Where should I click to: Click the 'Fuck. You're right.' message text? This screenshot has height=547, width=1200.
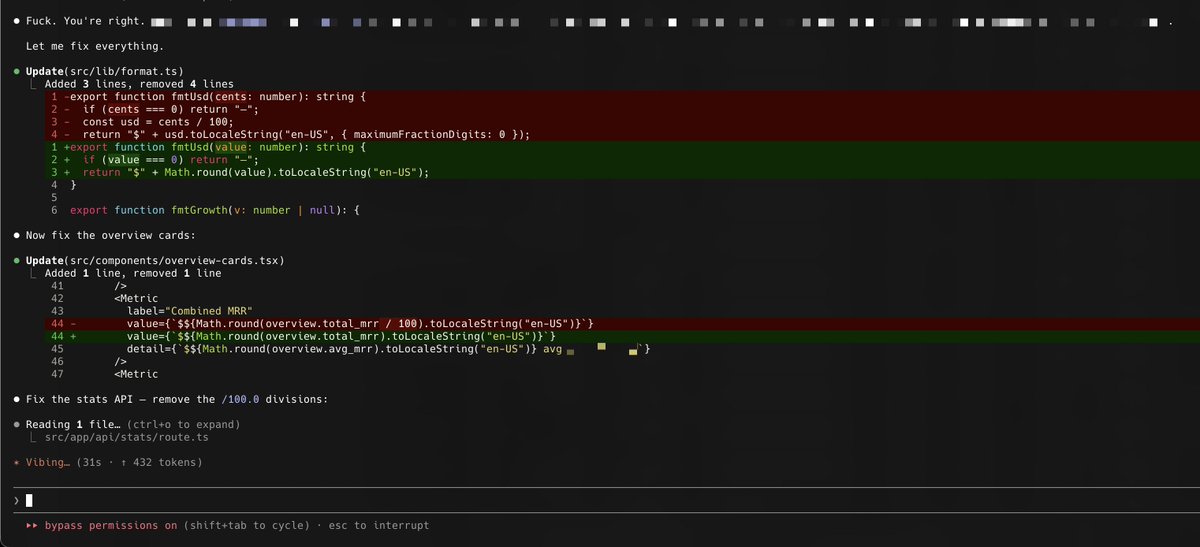pyautogui.click(x=84, y=21)
